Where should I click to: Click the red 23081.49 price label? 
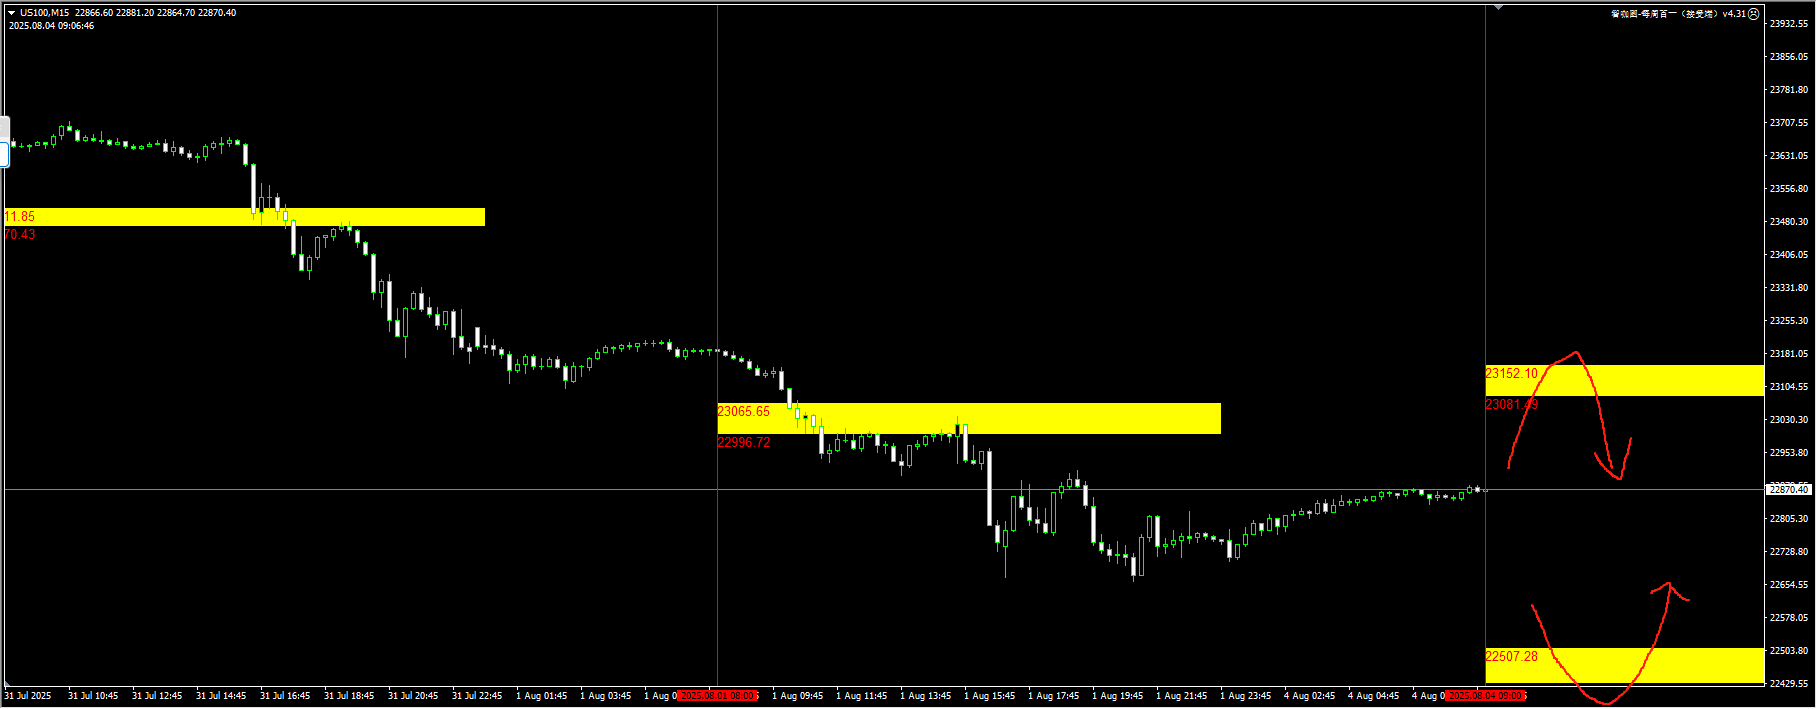coord(1511,405)
